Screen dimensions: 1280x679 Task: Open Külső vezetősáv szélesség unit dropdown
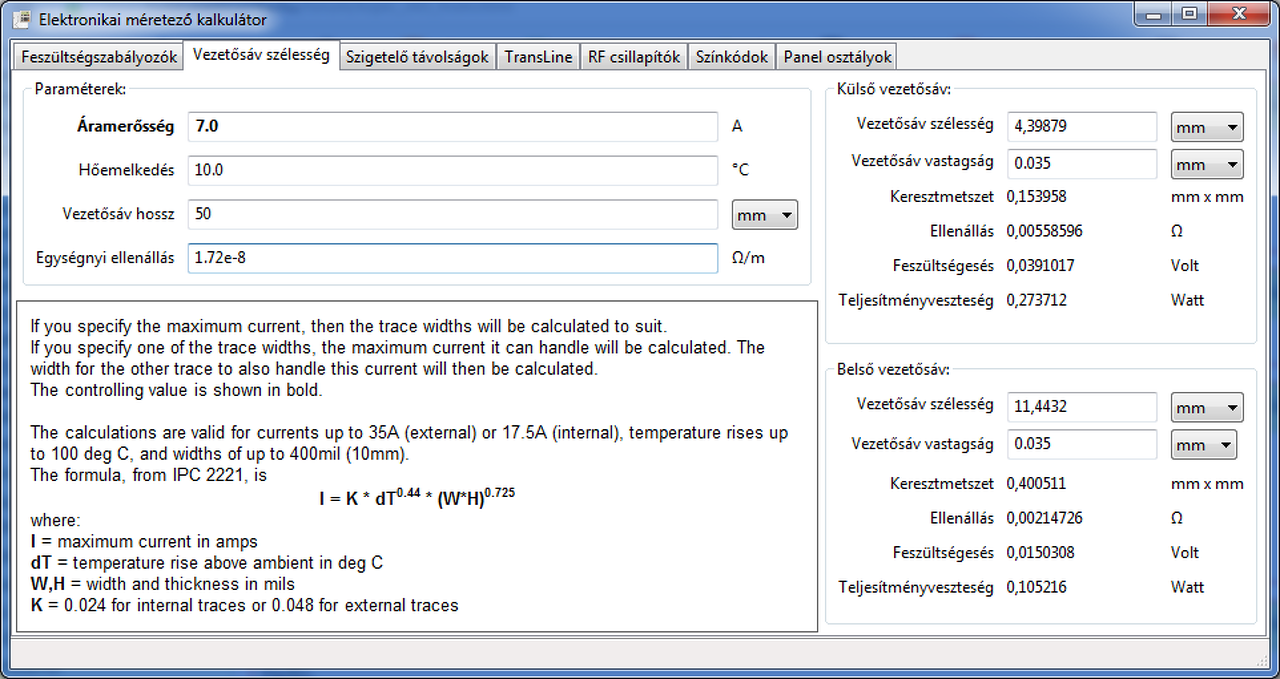pyautogui.click(x=1207, y=127)
